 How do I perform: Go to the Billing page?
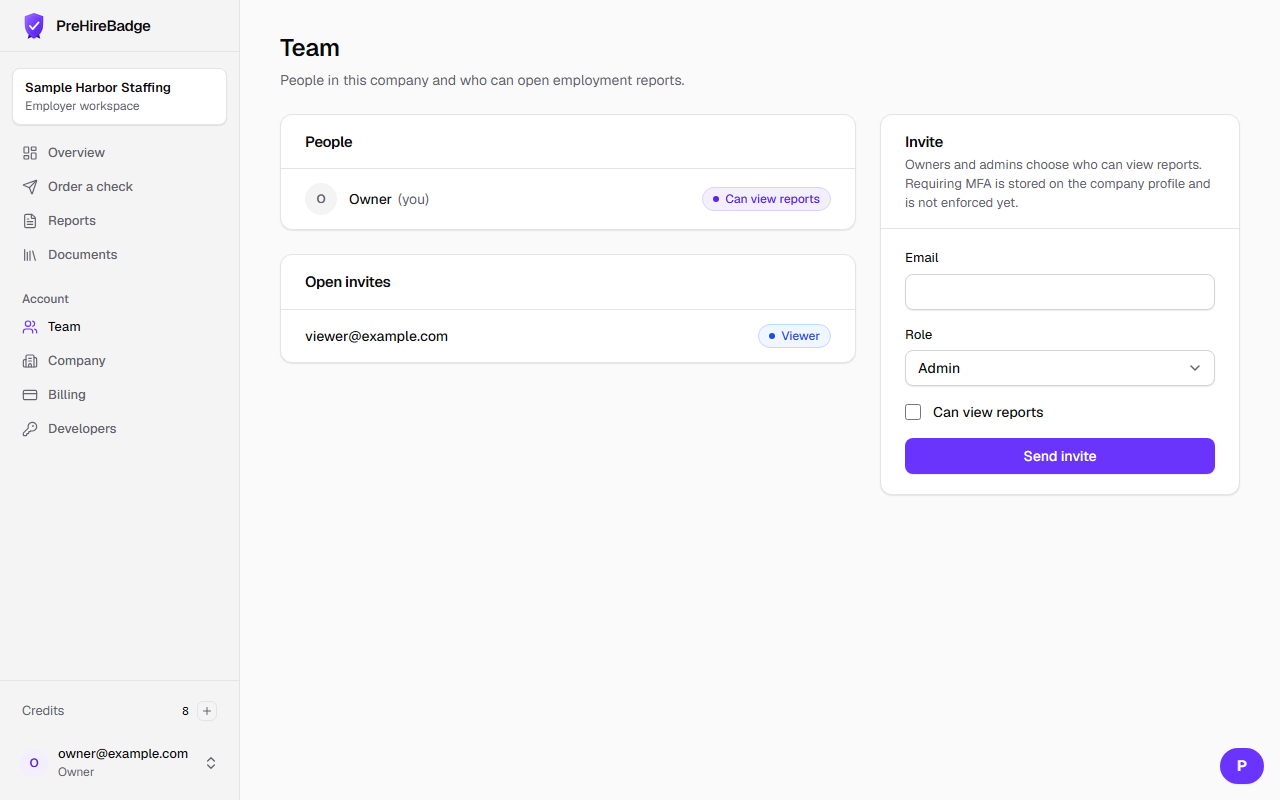click(x=120, y=395)
